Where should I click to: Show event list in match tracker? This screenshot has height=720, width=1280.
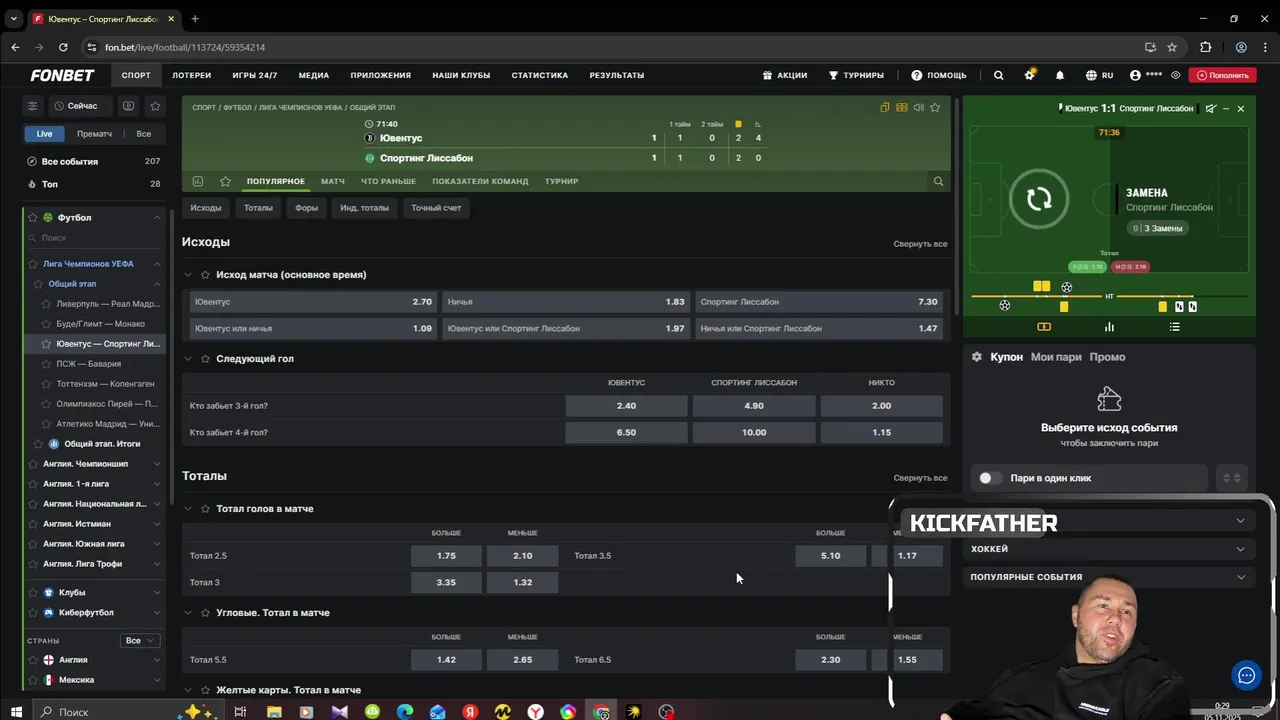coord(1175,327)
